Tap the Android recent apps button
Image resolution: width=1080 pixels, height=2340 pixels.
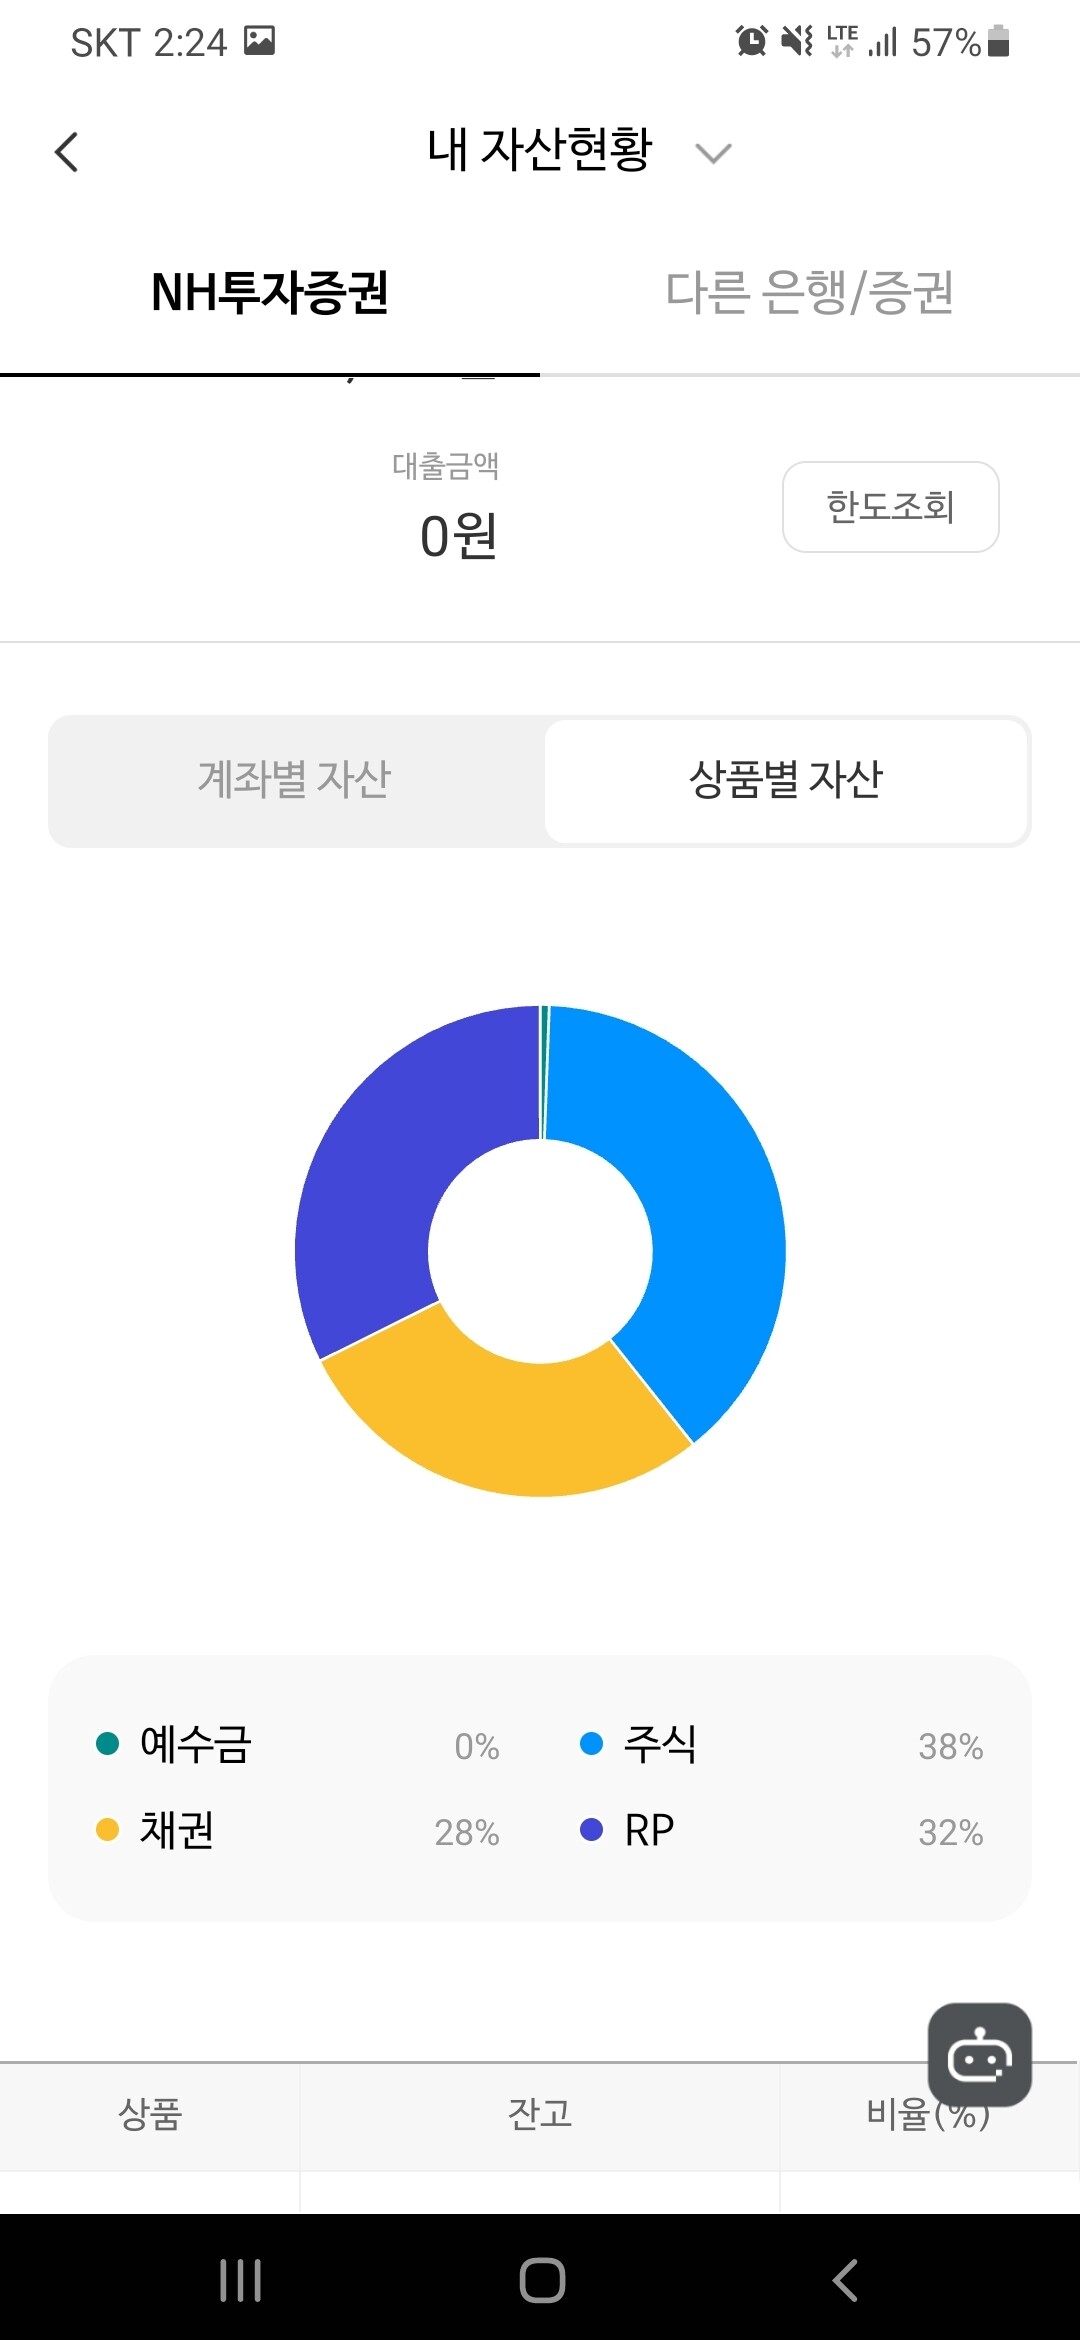pos(241,2281)
